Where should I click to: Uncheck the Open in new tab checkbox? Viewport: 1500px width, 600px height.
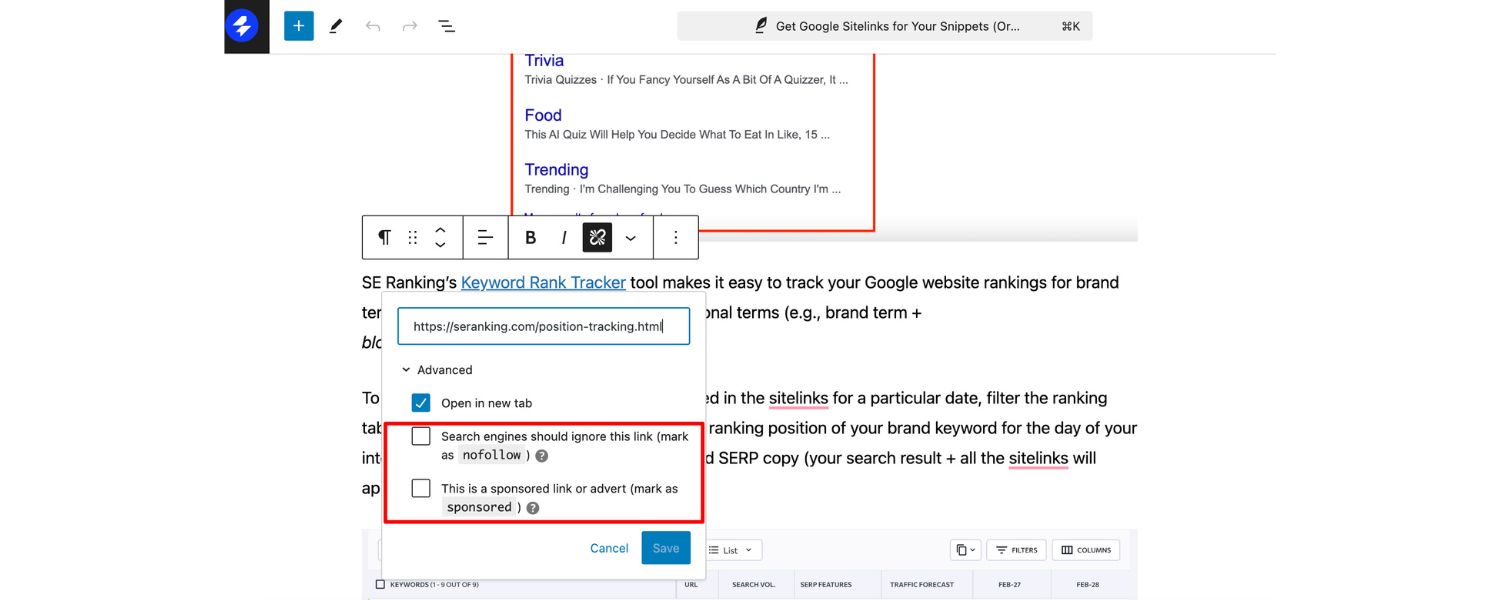pos(421,402)
